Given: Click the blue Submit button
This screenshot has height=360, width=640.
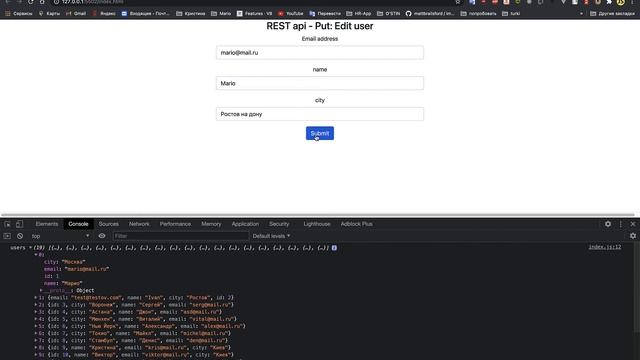Looking at the screenshot, I should click(x=320, y=133).
